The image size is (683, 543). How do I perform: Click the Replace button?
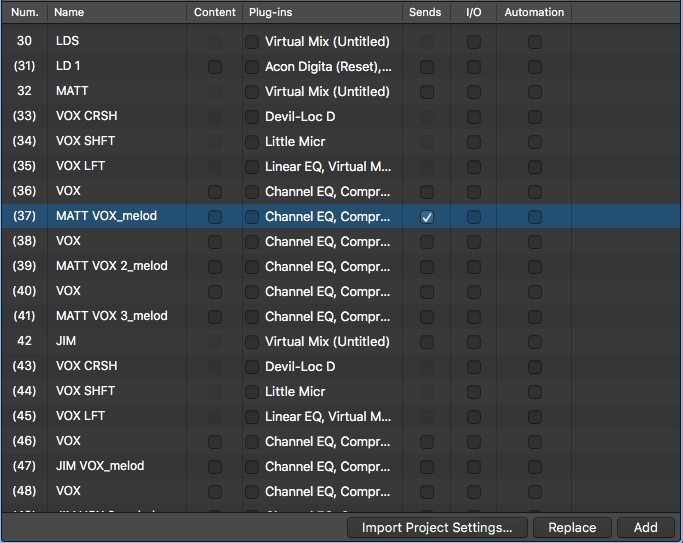[572, 528]
